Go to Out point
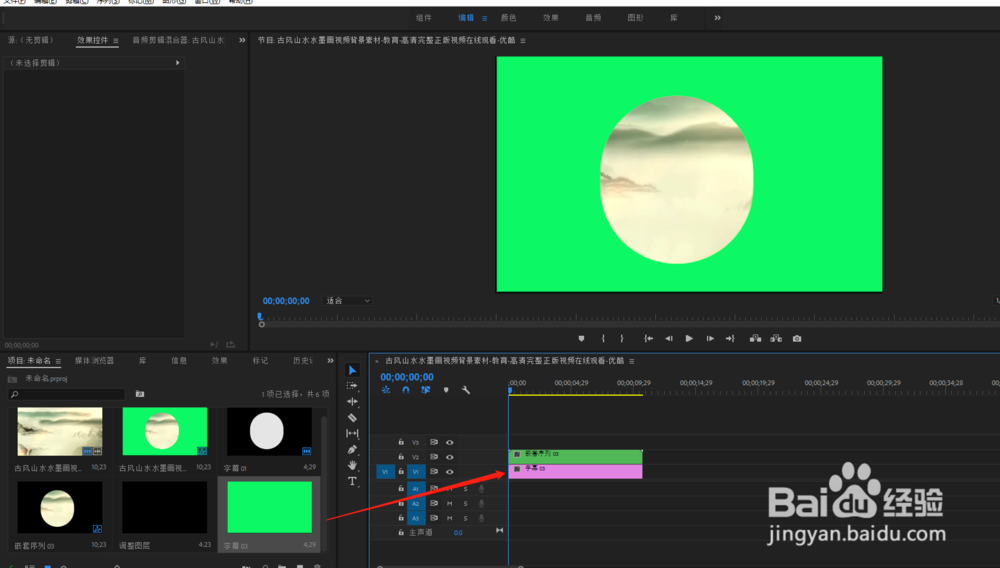Image resolution: width=1000 pixels, height=568 pixels. [x=730, y=339]
